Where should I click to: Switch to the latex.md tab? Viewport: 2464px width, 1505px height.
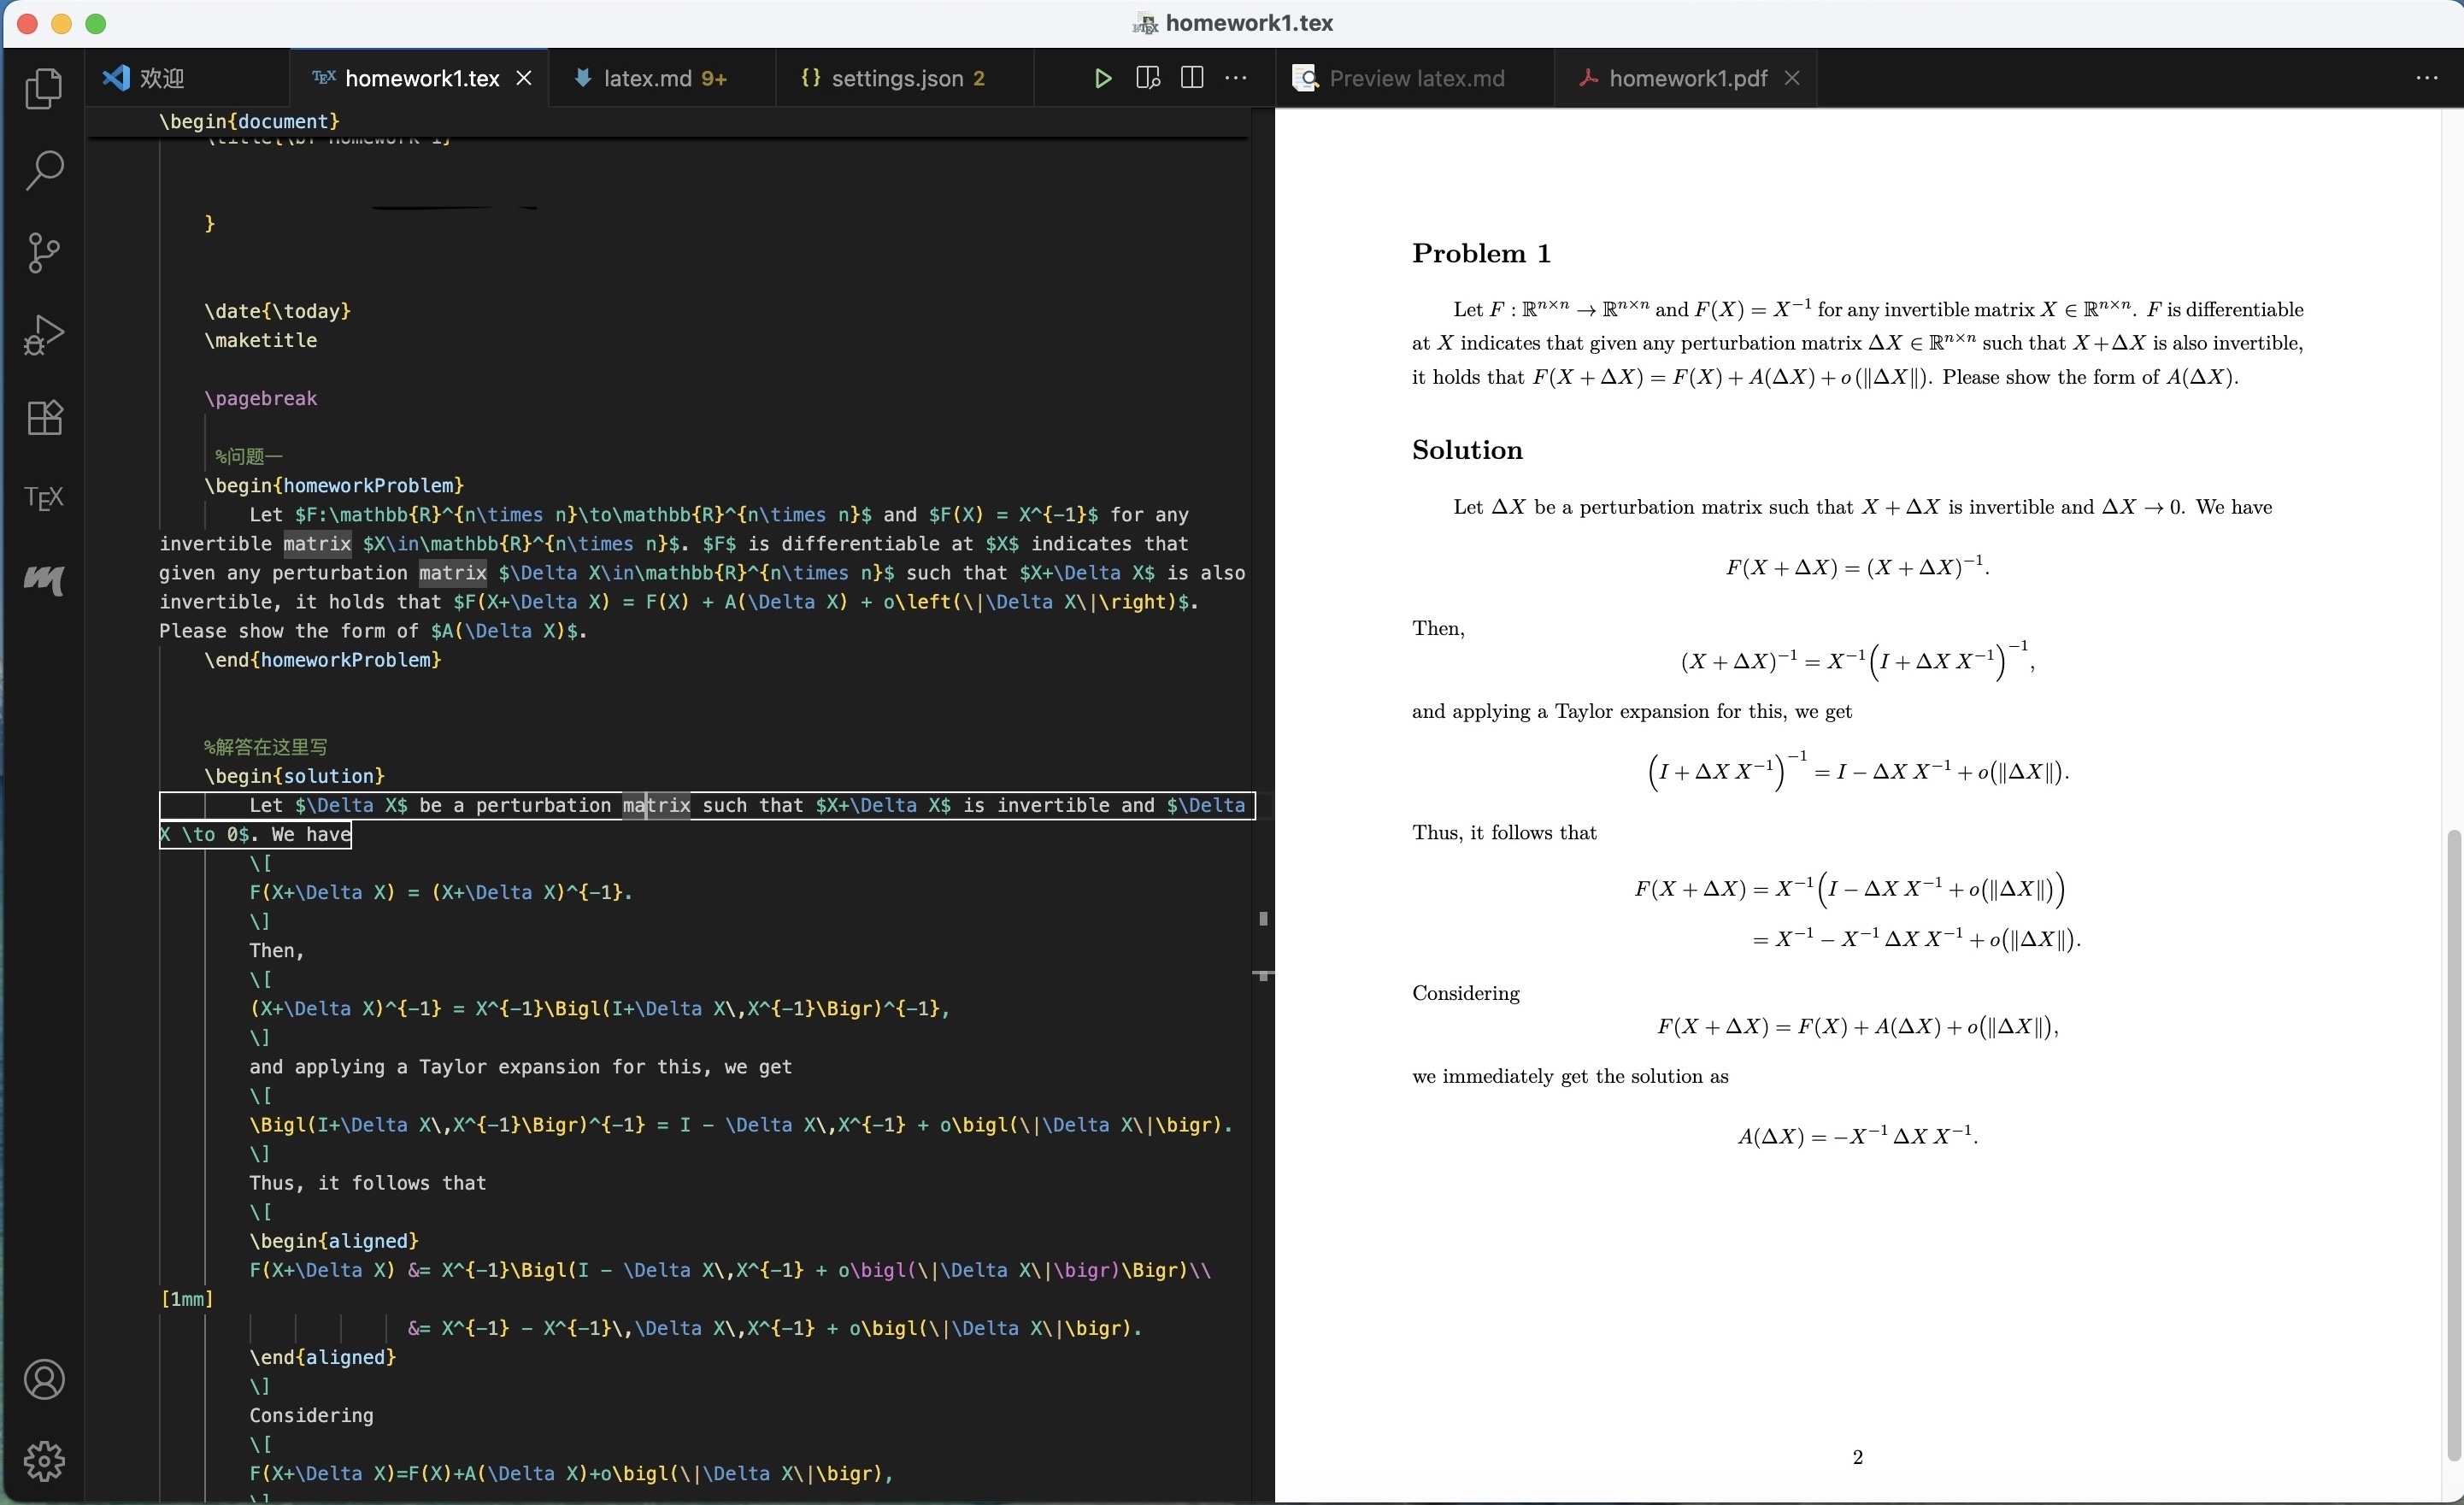[647, 78]
